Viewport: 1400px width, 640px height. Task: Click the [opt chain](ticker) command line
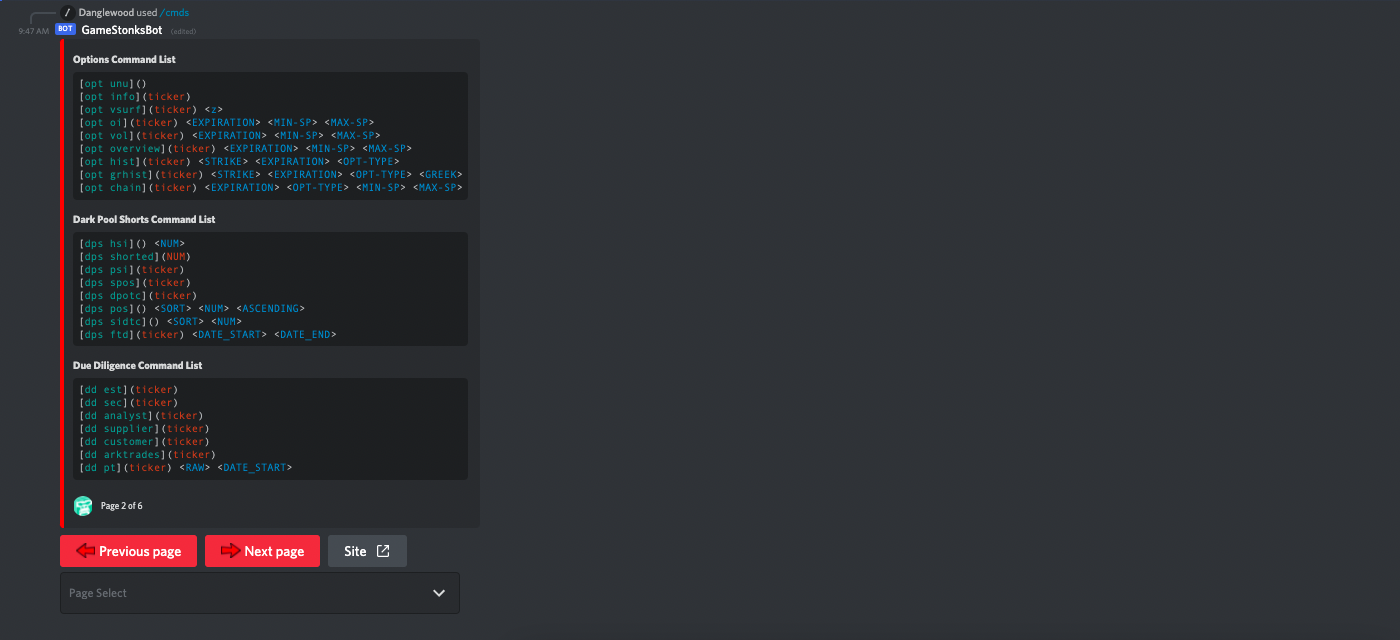[x=271, y=188]
